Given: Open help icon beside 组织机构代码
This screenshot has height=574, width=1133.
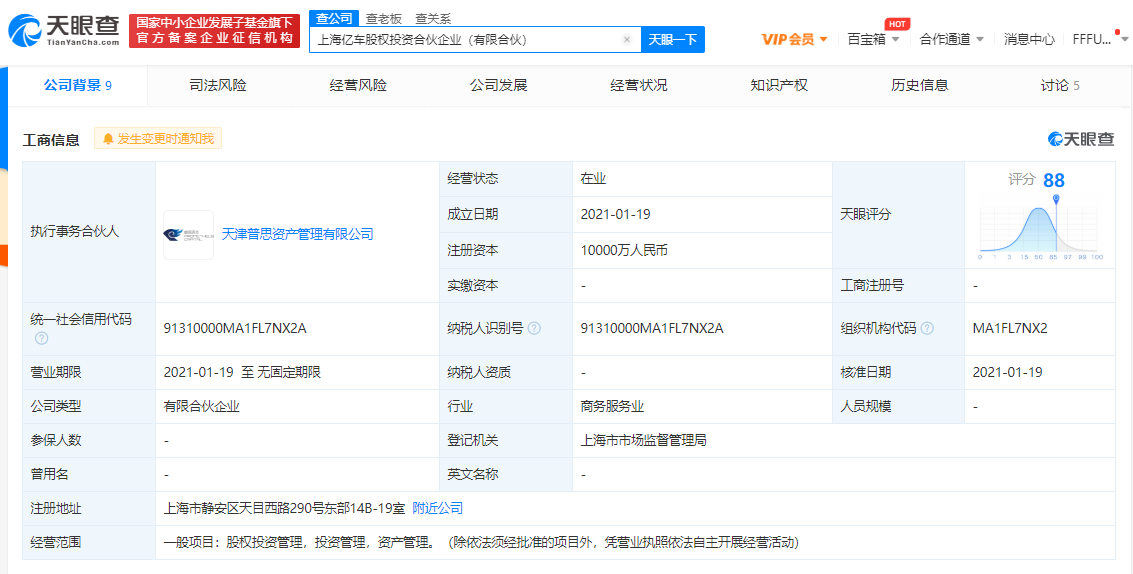Looking at the screenshot, I should (x=927, y=328).
